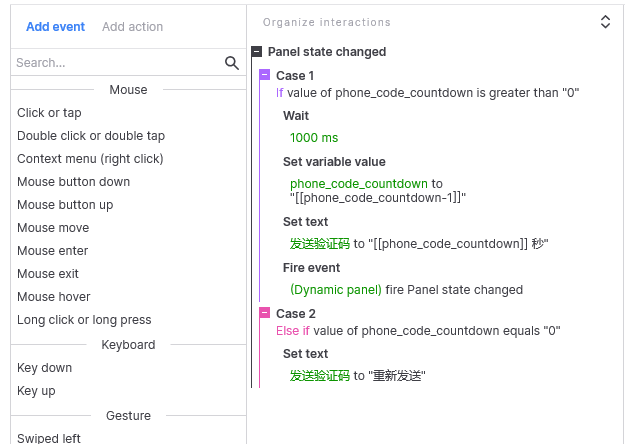
Task: Select Swiped left gesture event
Action: click(49, 438)
